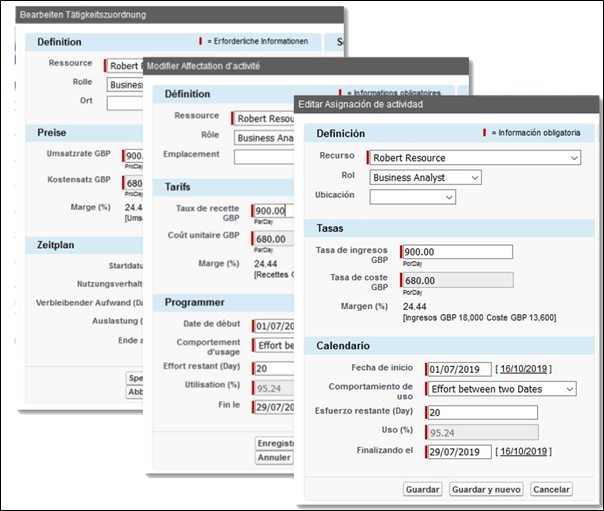This screenshot has width=604, height=511.
Task: Open the Recurso dropdown showing Robert Resource
Action: (x=474, y=158)
